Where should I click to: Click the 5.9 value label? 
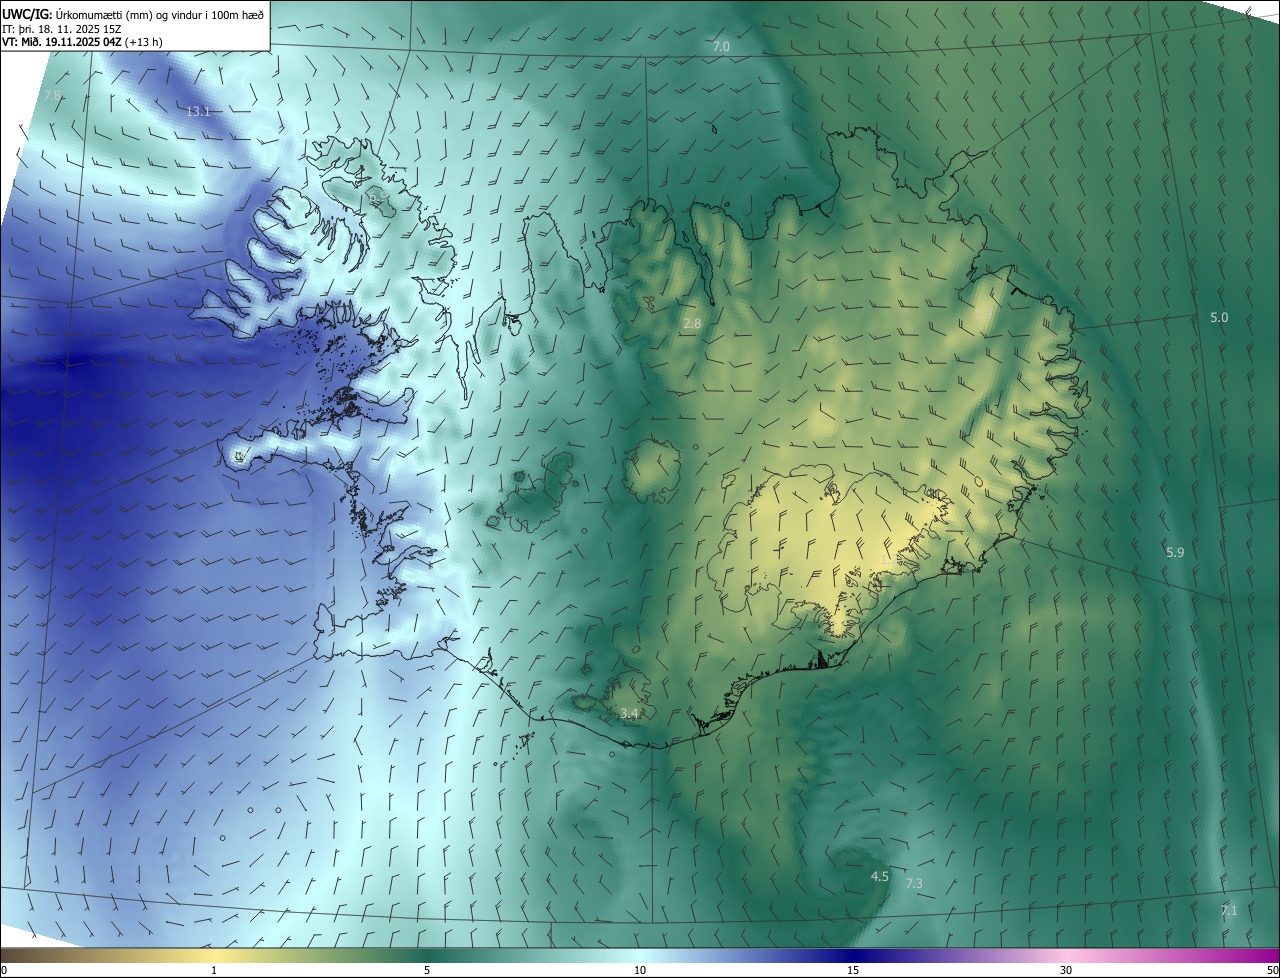point(1175,552)
